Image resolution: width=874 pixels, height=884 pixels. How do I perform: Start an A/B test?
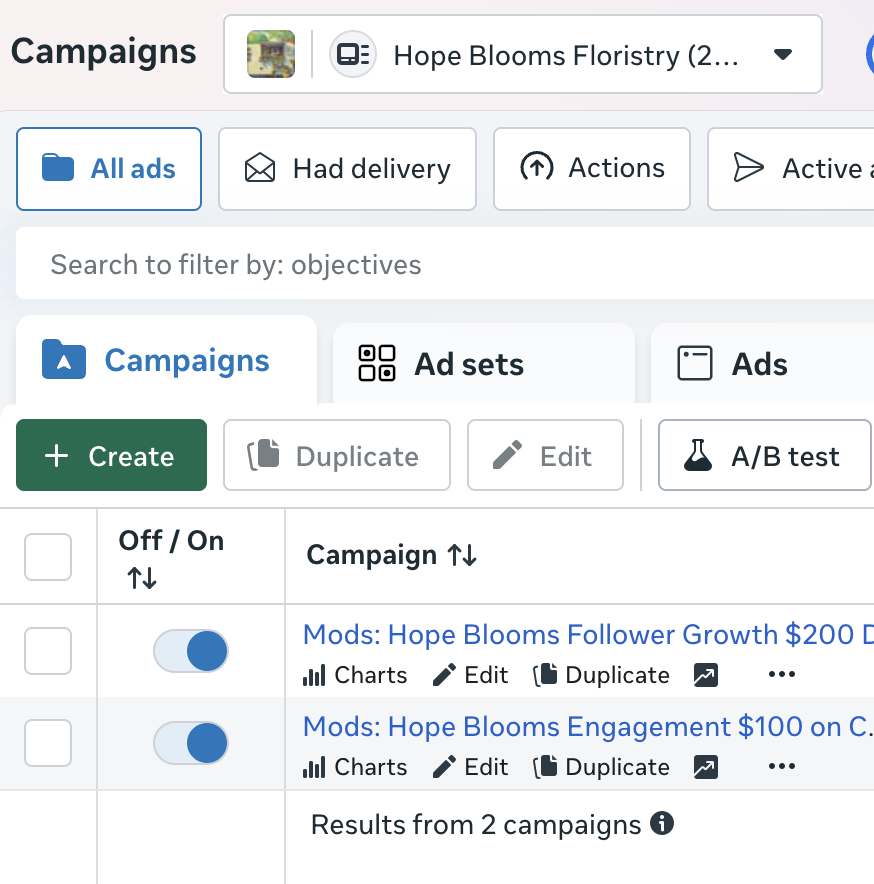765,455
